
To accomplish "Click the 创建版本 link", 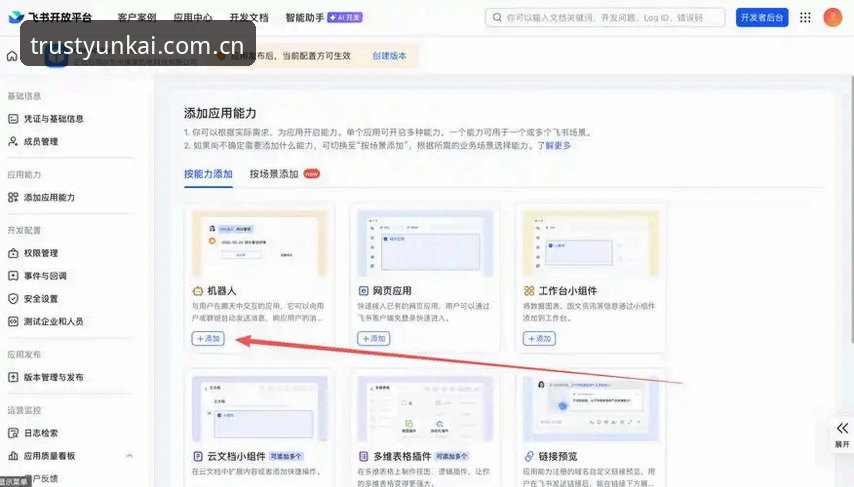I will click(389, 56).
